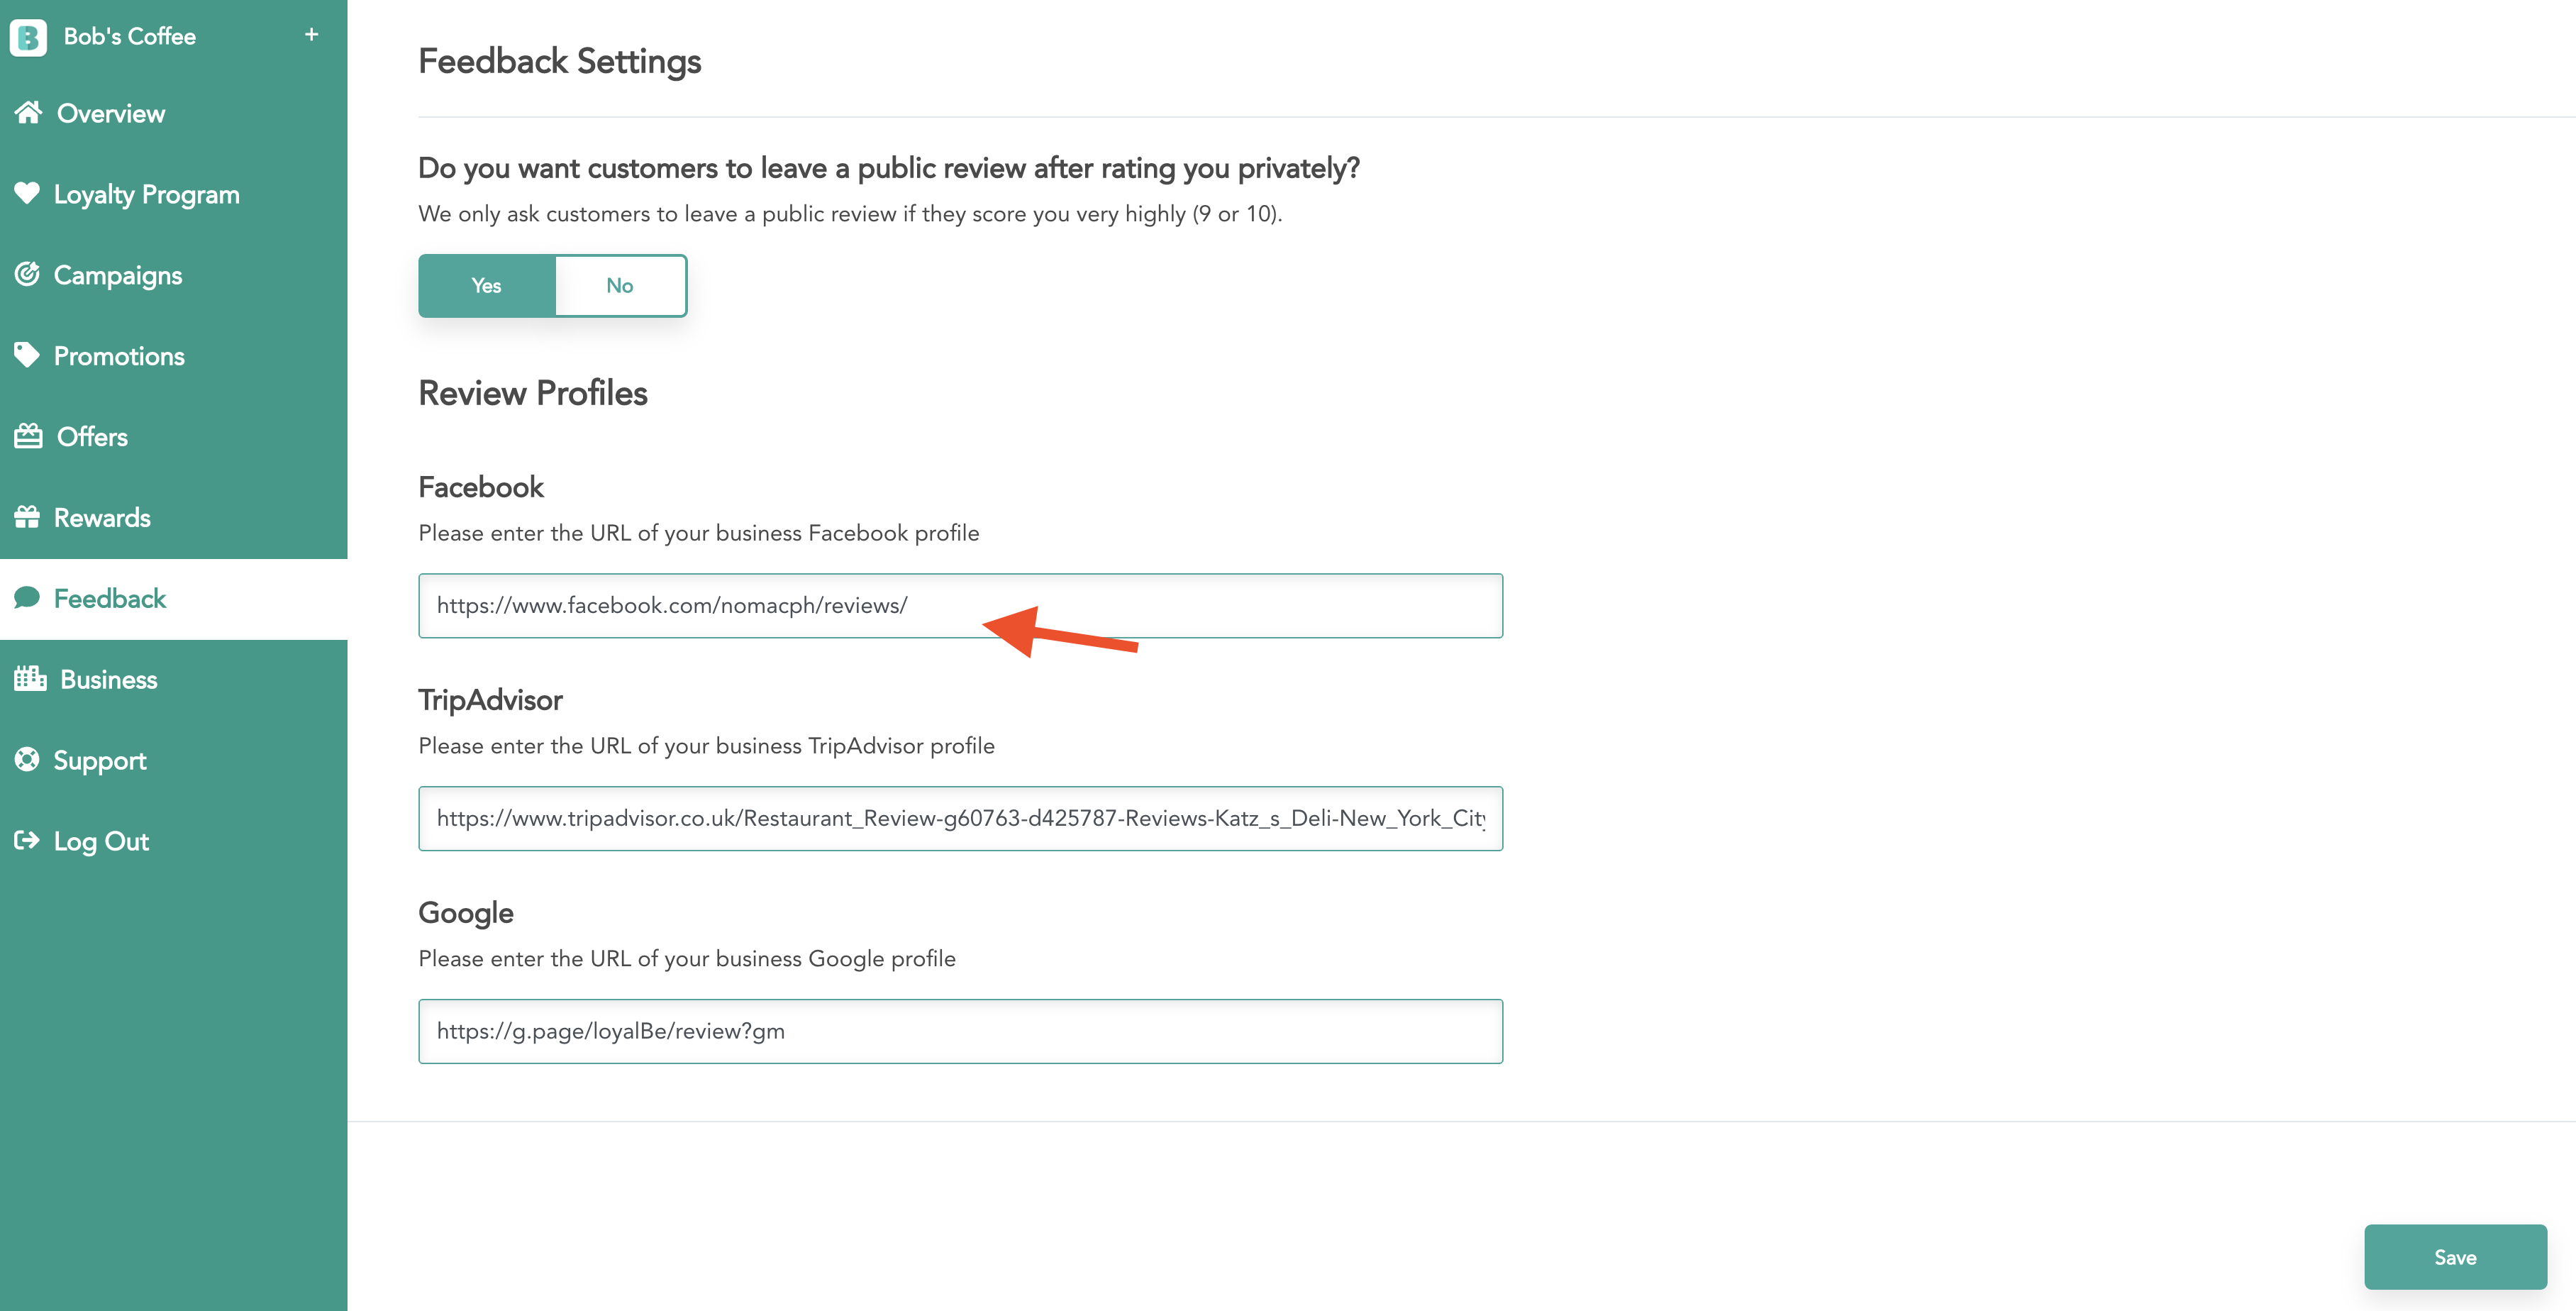Go to the Campaigns page
Screen dimensions: 2576x1311
click(118, 275)
